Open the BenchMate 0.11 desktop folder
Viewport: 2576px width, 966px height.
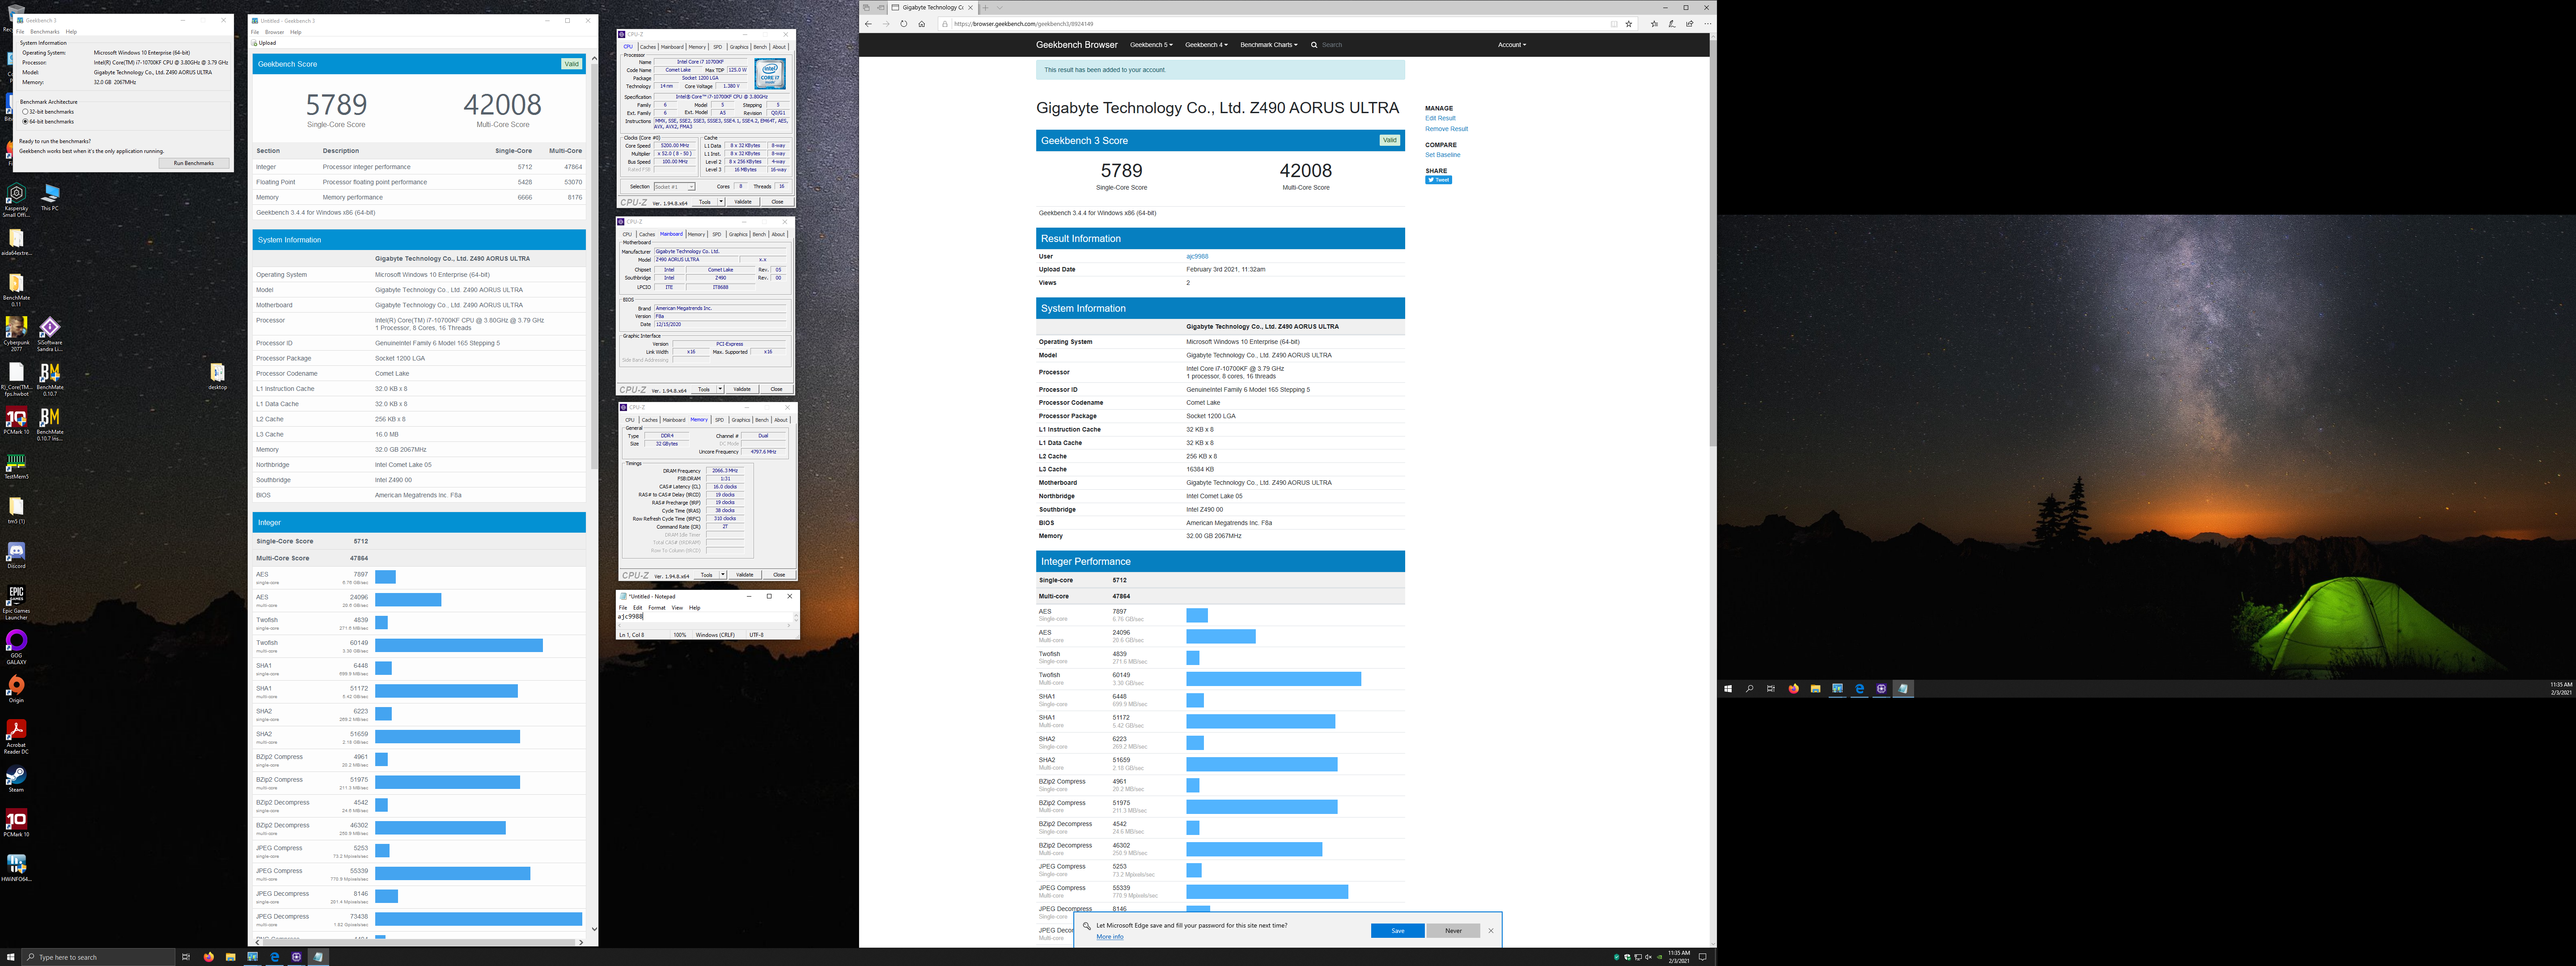point(16,290)
